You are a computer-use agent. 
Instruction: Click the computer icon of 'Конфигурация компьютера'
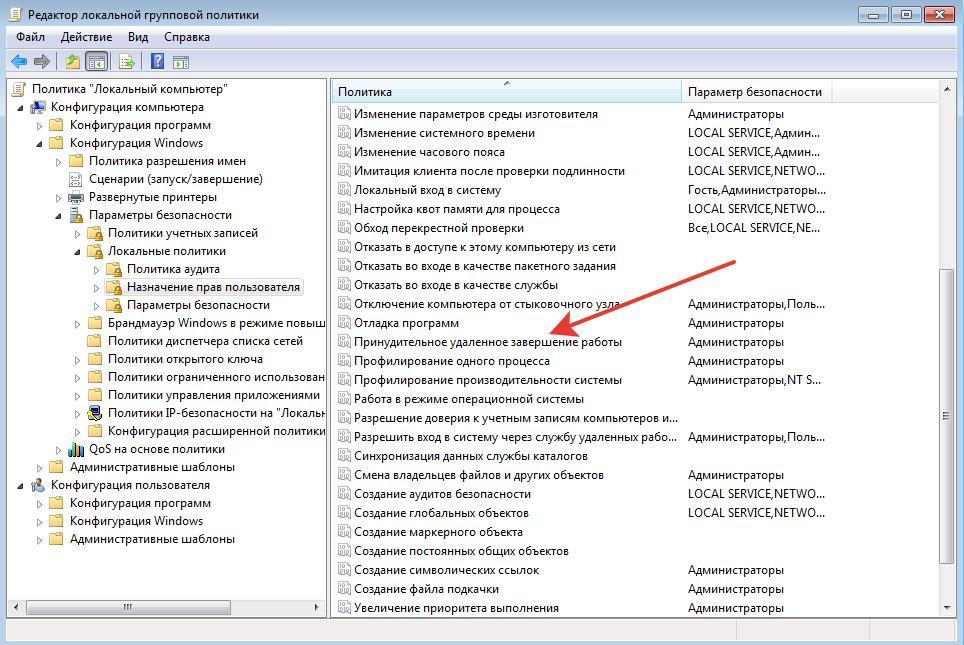click(38, 107)
